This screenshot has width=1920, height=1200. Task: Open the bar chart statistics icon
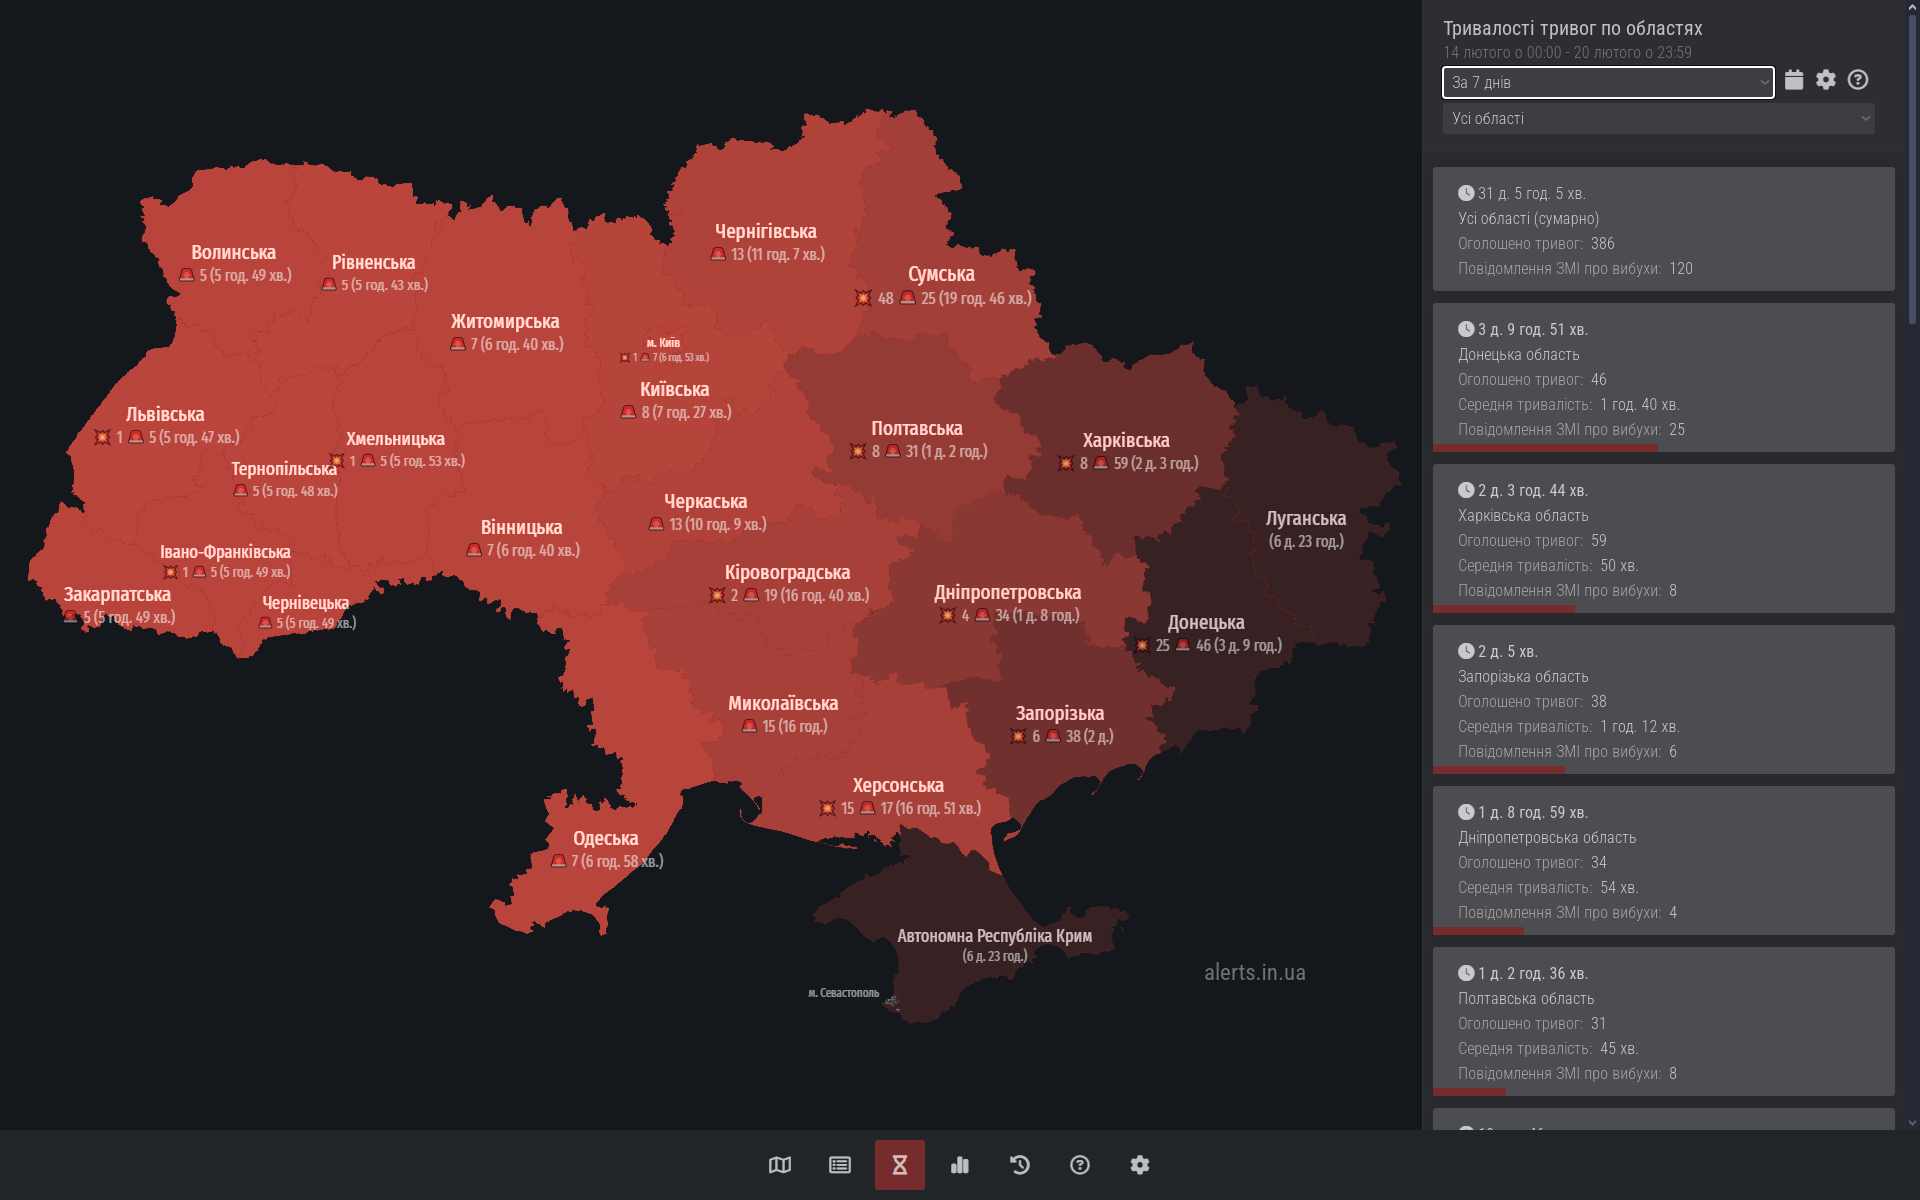(x=960, y=1165)
